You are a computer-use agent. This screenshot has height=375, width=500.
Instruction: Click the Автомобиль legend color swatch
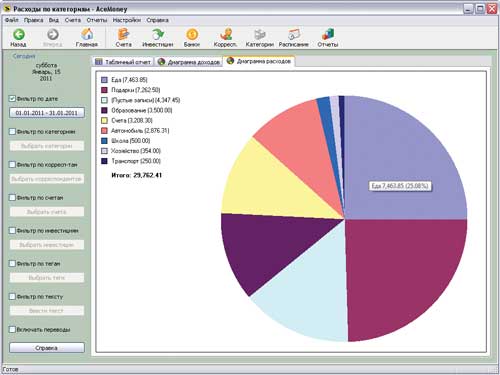(x=104, y=131)
